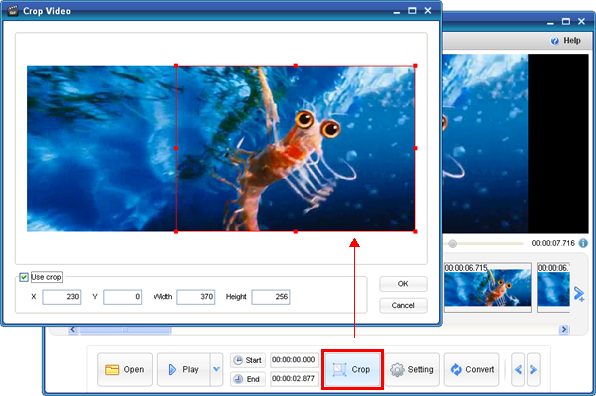Image resolution: width=596 pixels, height=396 pixels.
Task: Click the crop Width field
Action: 195,297
